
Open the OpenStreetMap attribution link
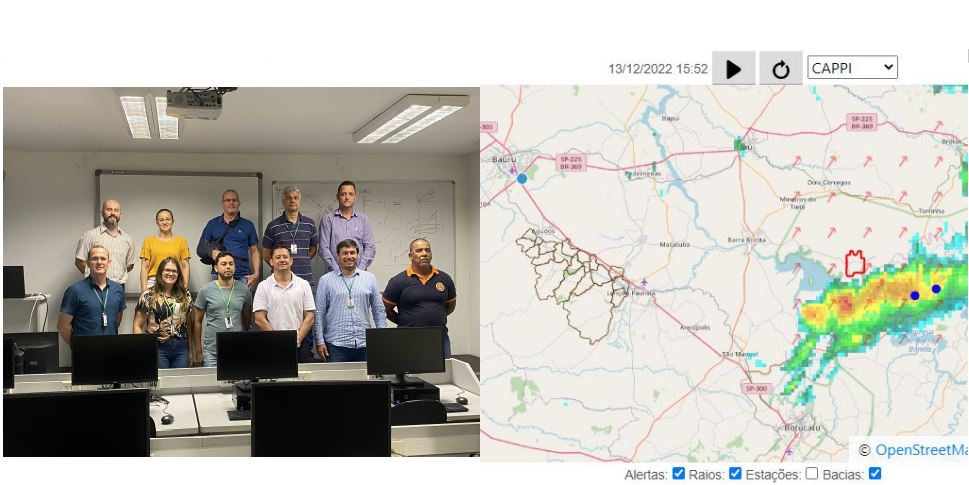point(921,450)
